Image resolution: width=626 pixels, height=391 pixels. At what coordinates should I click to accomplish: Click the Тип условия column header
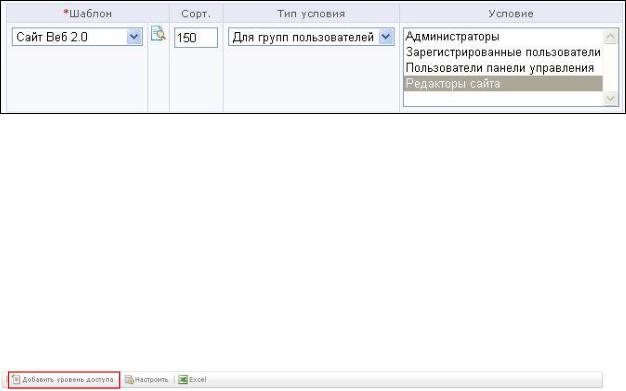[311, 14]
